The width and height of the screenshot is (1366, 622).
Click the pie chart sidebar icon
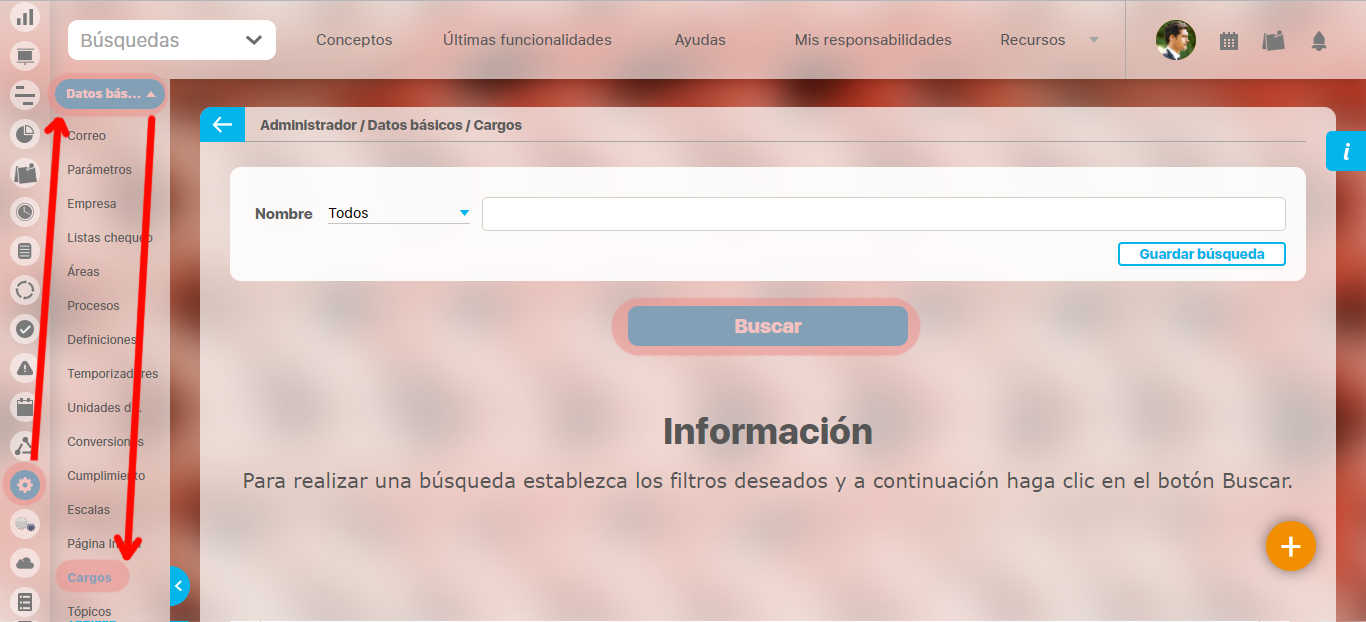pyautogui.click(x=25, y=133)
